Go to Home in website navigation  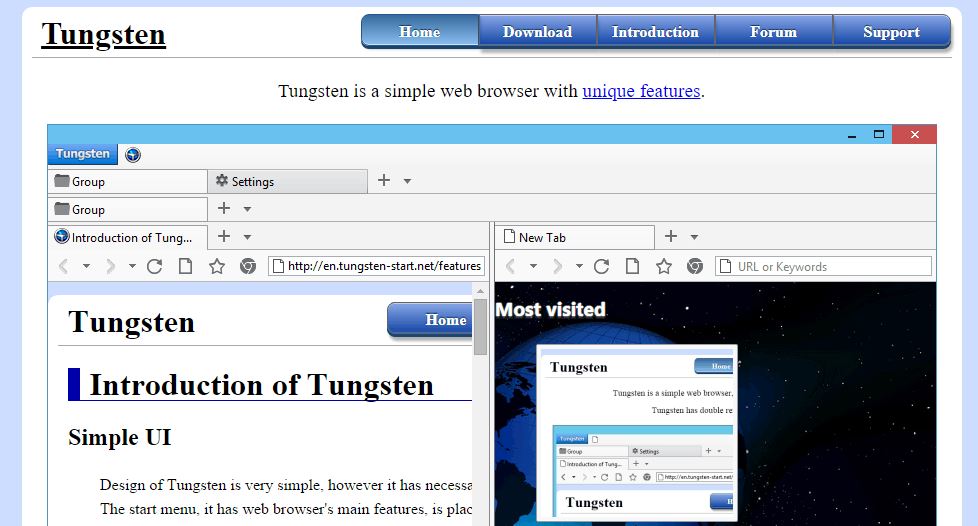coord(420,31)
